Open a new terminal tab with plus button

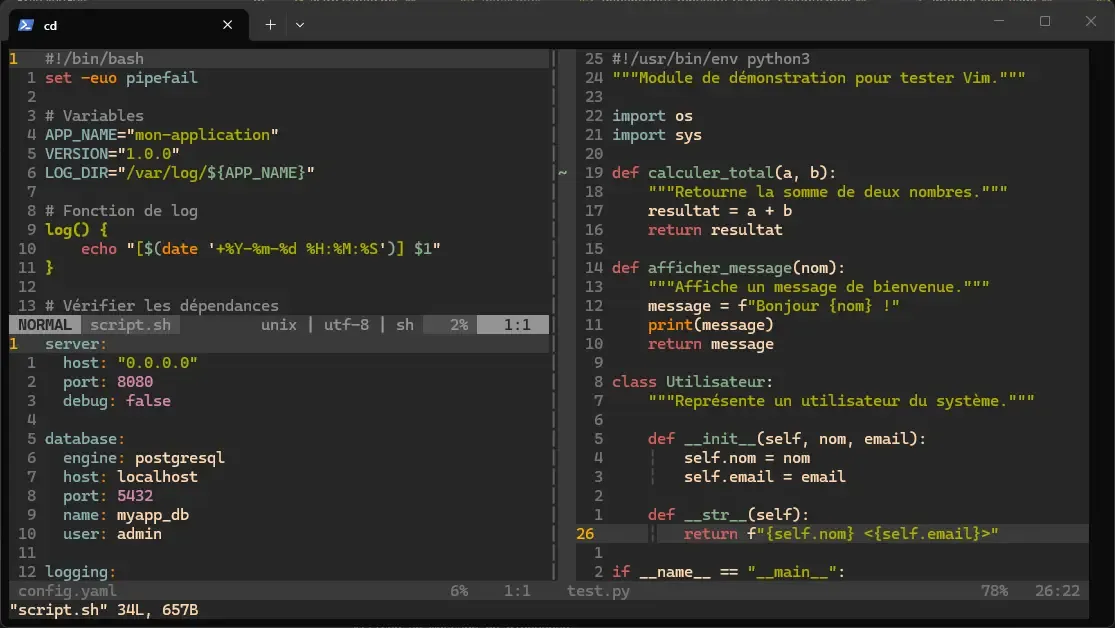(270, 25)
